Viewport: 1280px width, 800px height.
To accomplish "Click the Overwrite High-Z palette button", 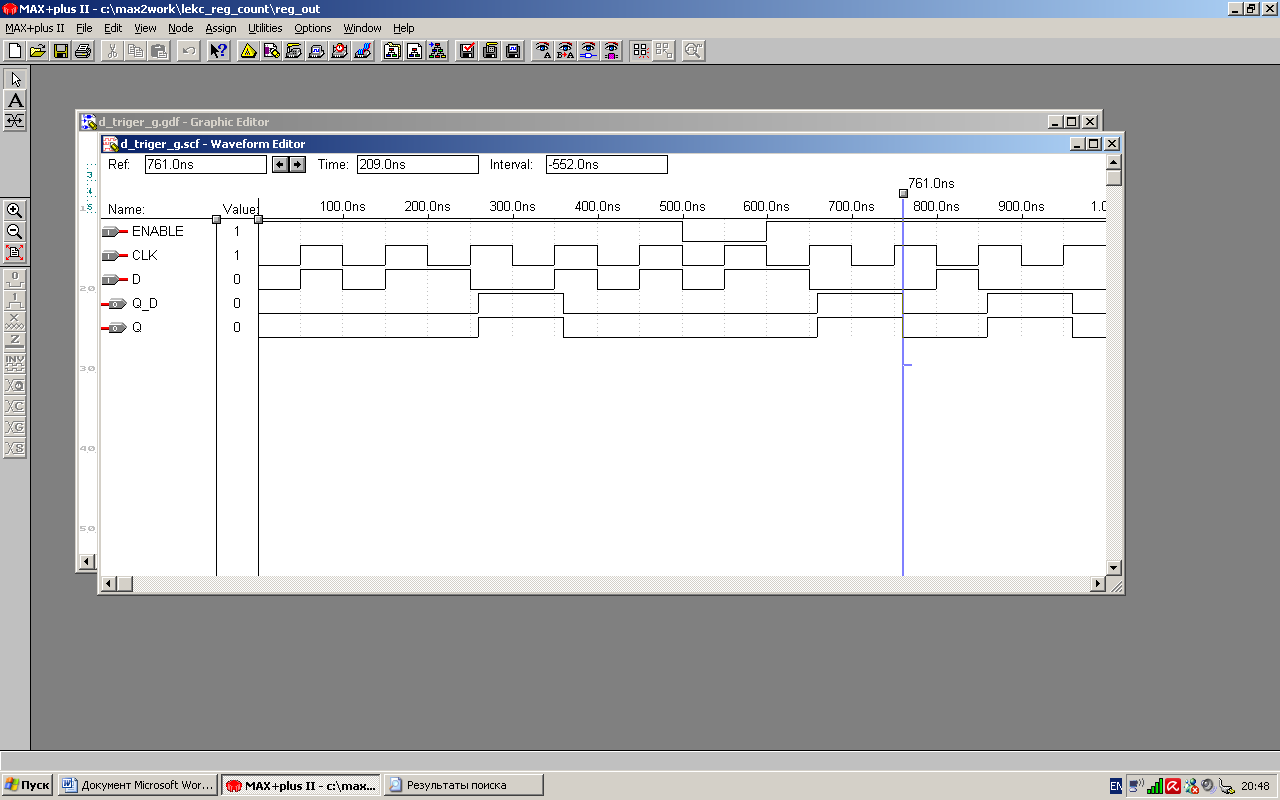I will pyautogui.click(x=15, y=341).
